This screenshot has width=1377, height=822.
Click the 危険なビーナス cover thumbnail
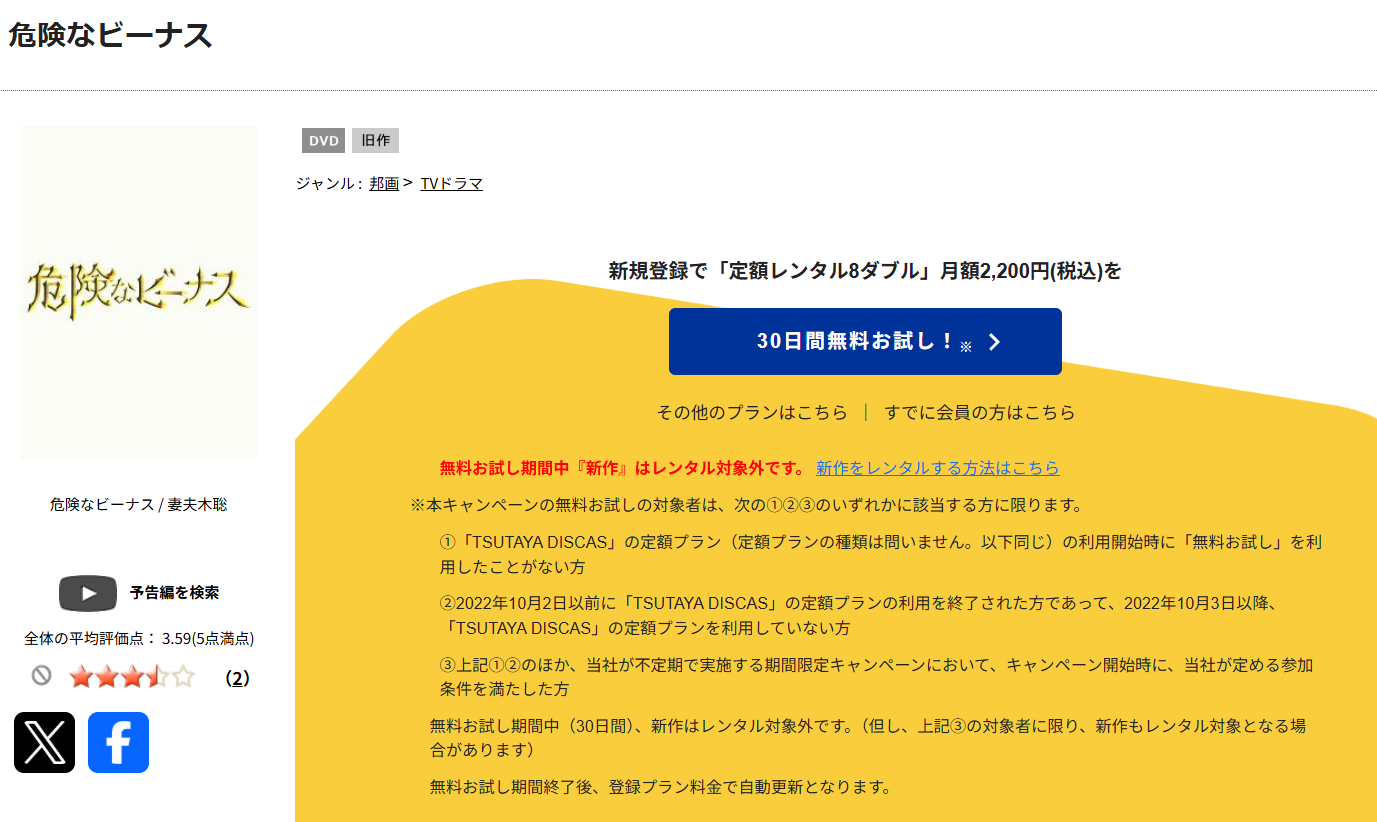coord(138,292)
